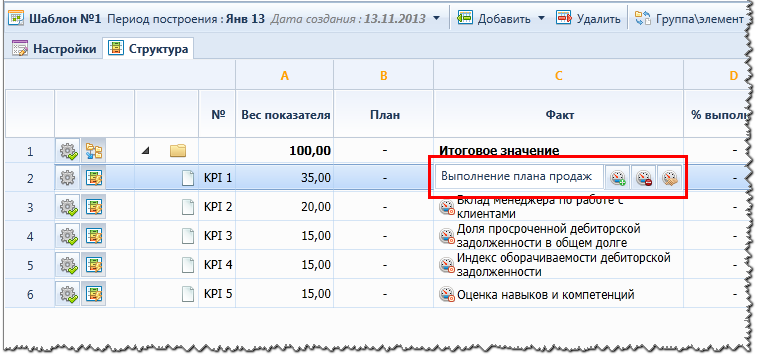Click table edit icon in KPI 5 row

click(93, 294)
